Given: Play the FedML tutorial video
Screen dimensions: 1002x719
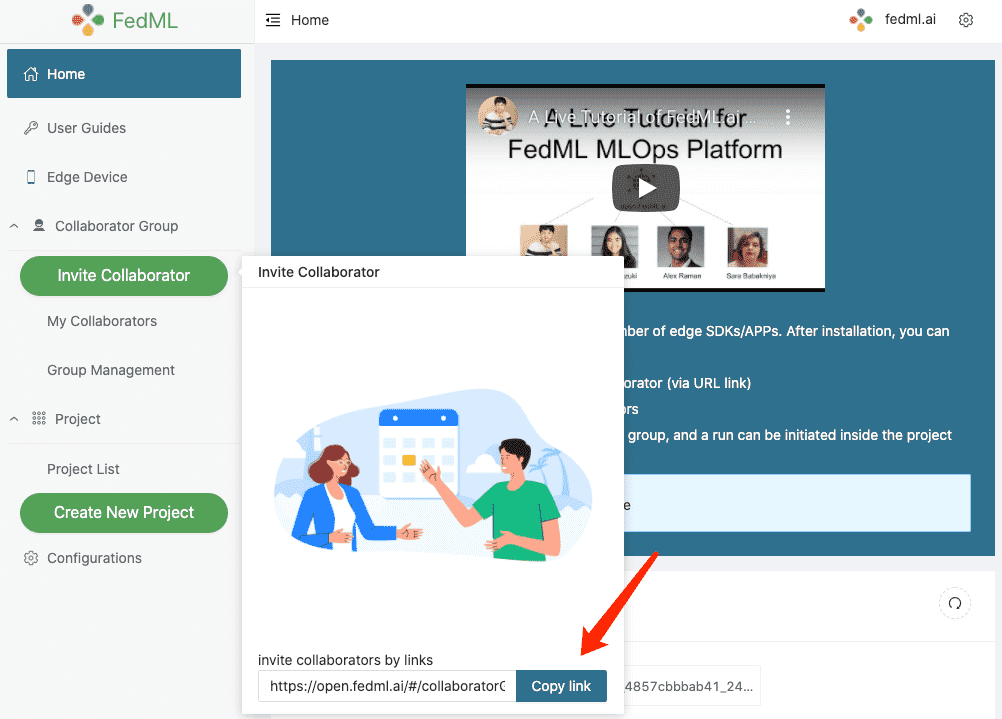Looking at the screenshot, I should (645, 188).
